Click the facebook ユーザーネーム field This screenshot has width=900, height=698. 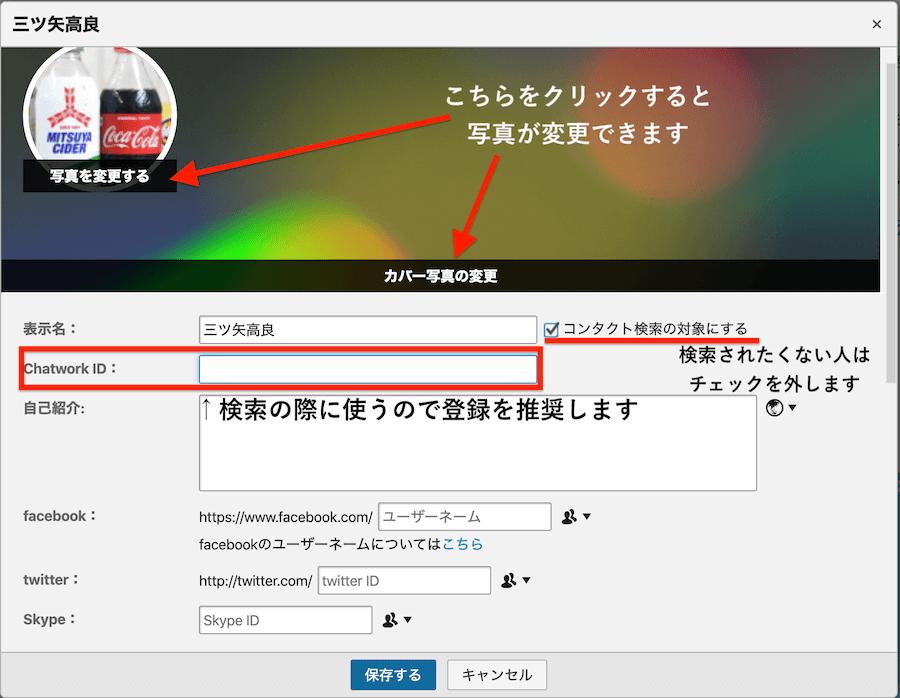coord(465,517)
